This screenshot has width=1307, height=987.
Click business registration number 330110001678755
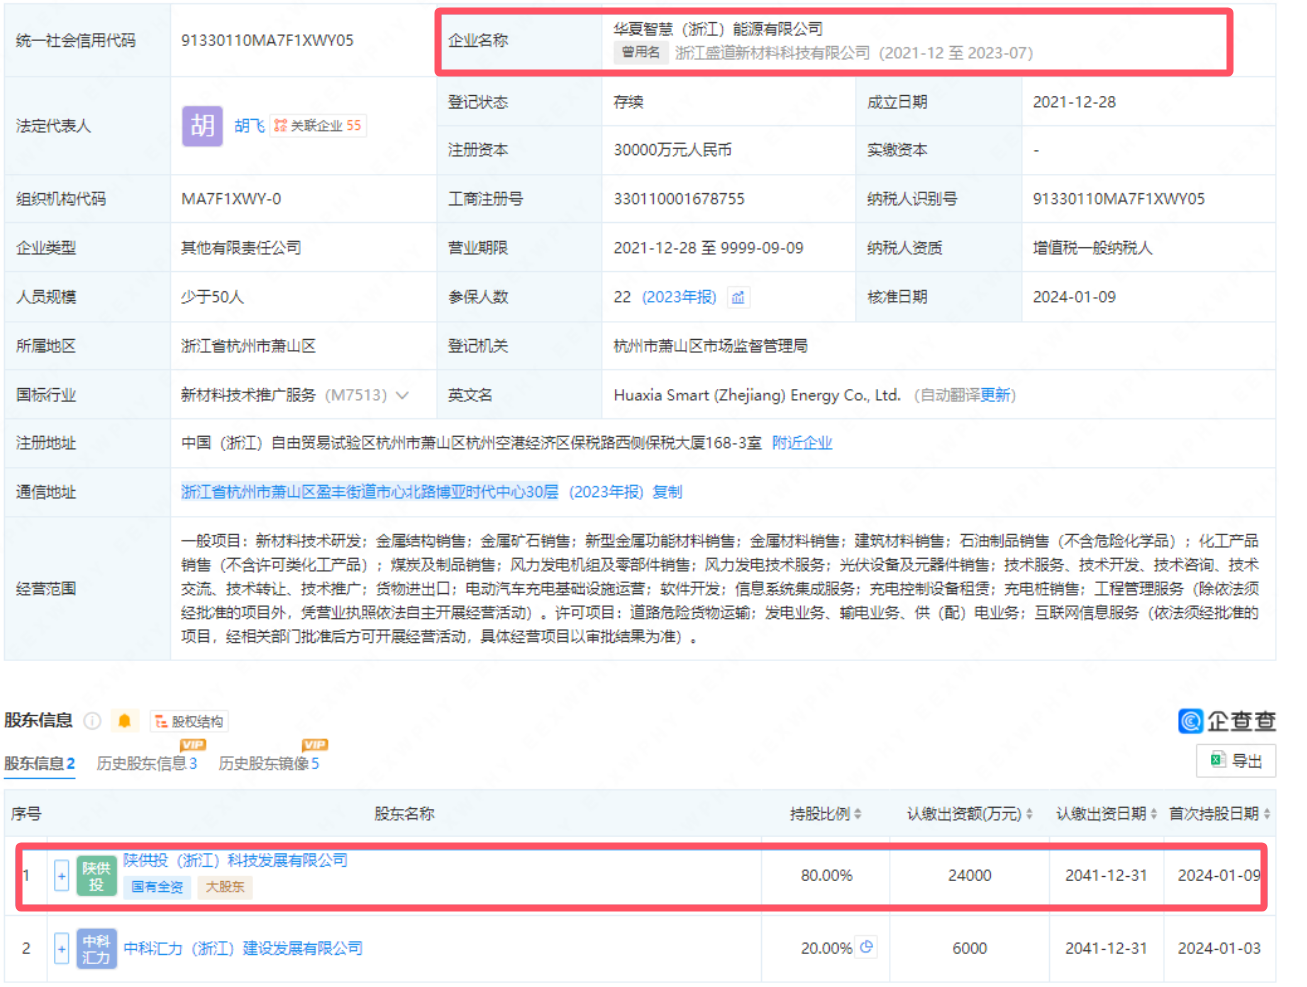[x=679, y=199]
